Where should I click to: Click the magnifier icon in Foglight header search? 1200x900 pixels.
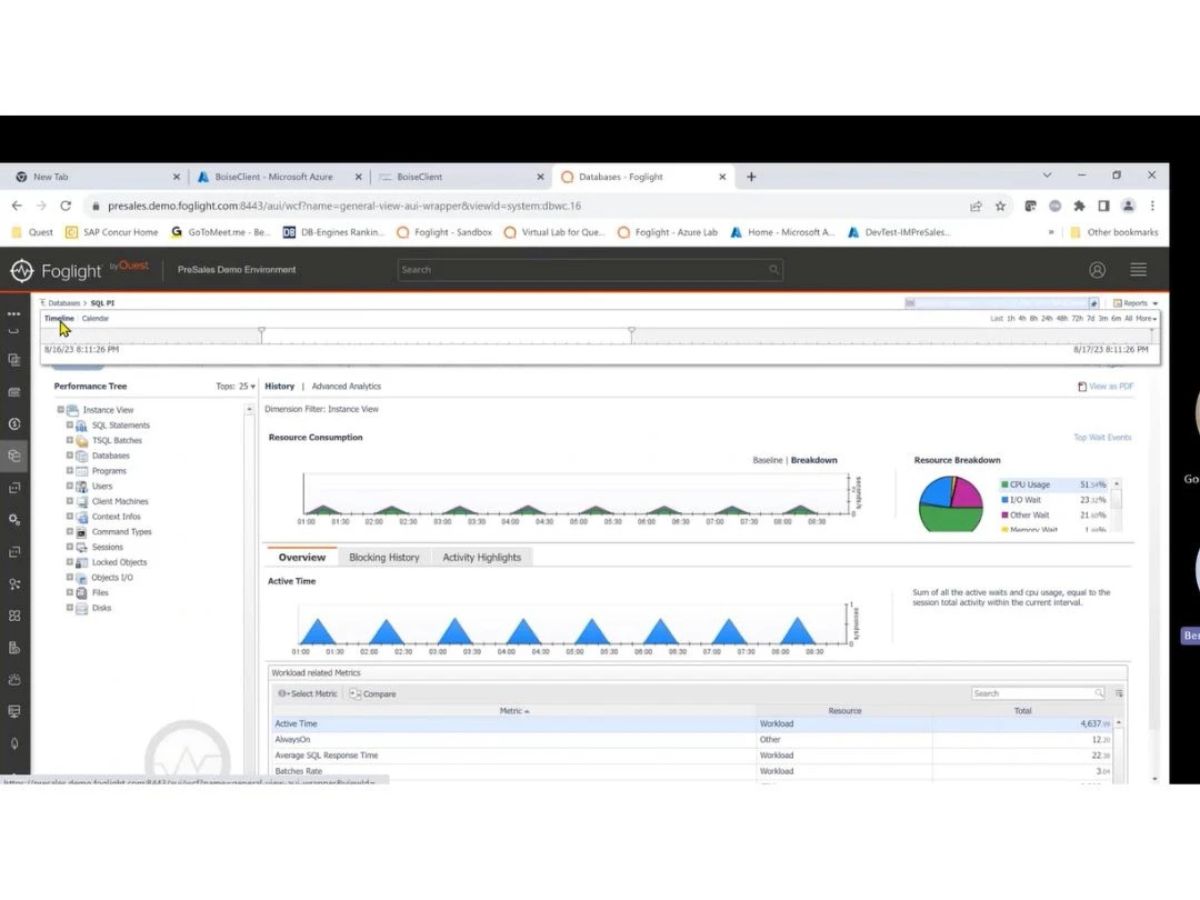(774, 270)
